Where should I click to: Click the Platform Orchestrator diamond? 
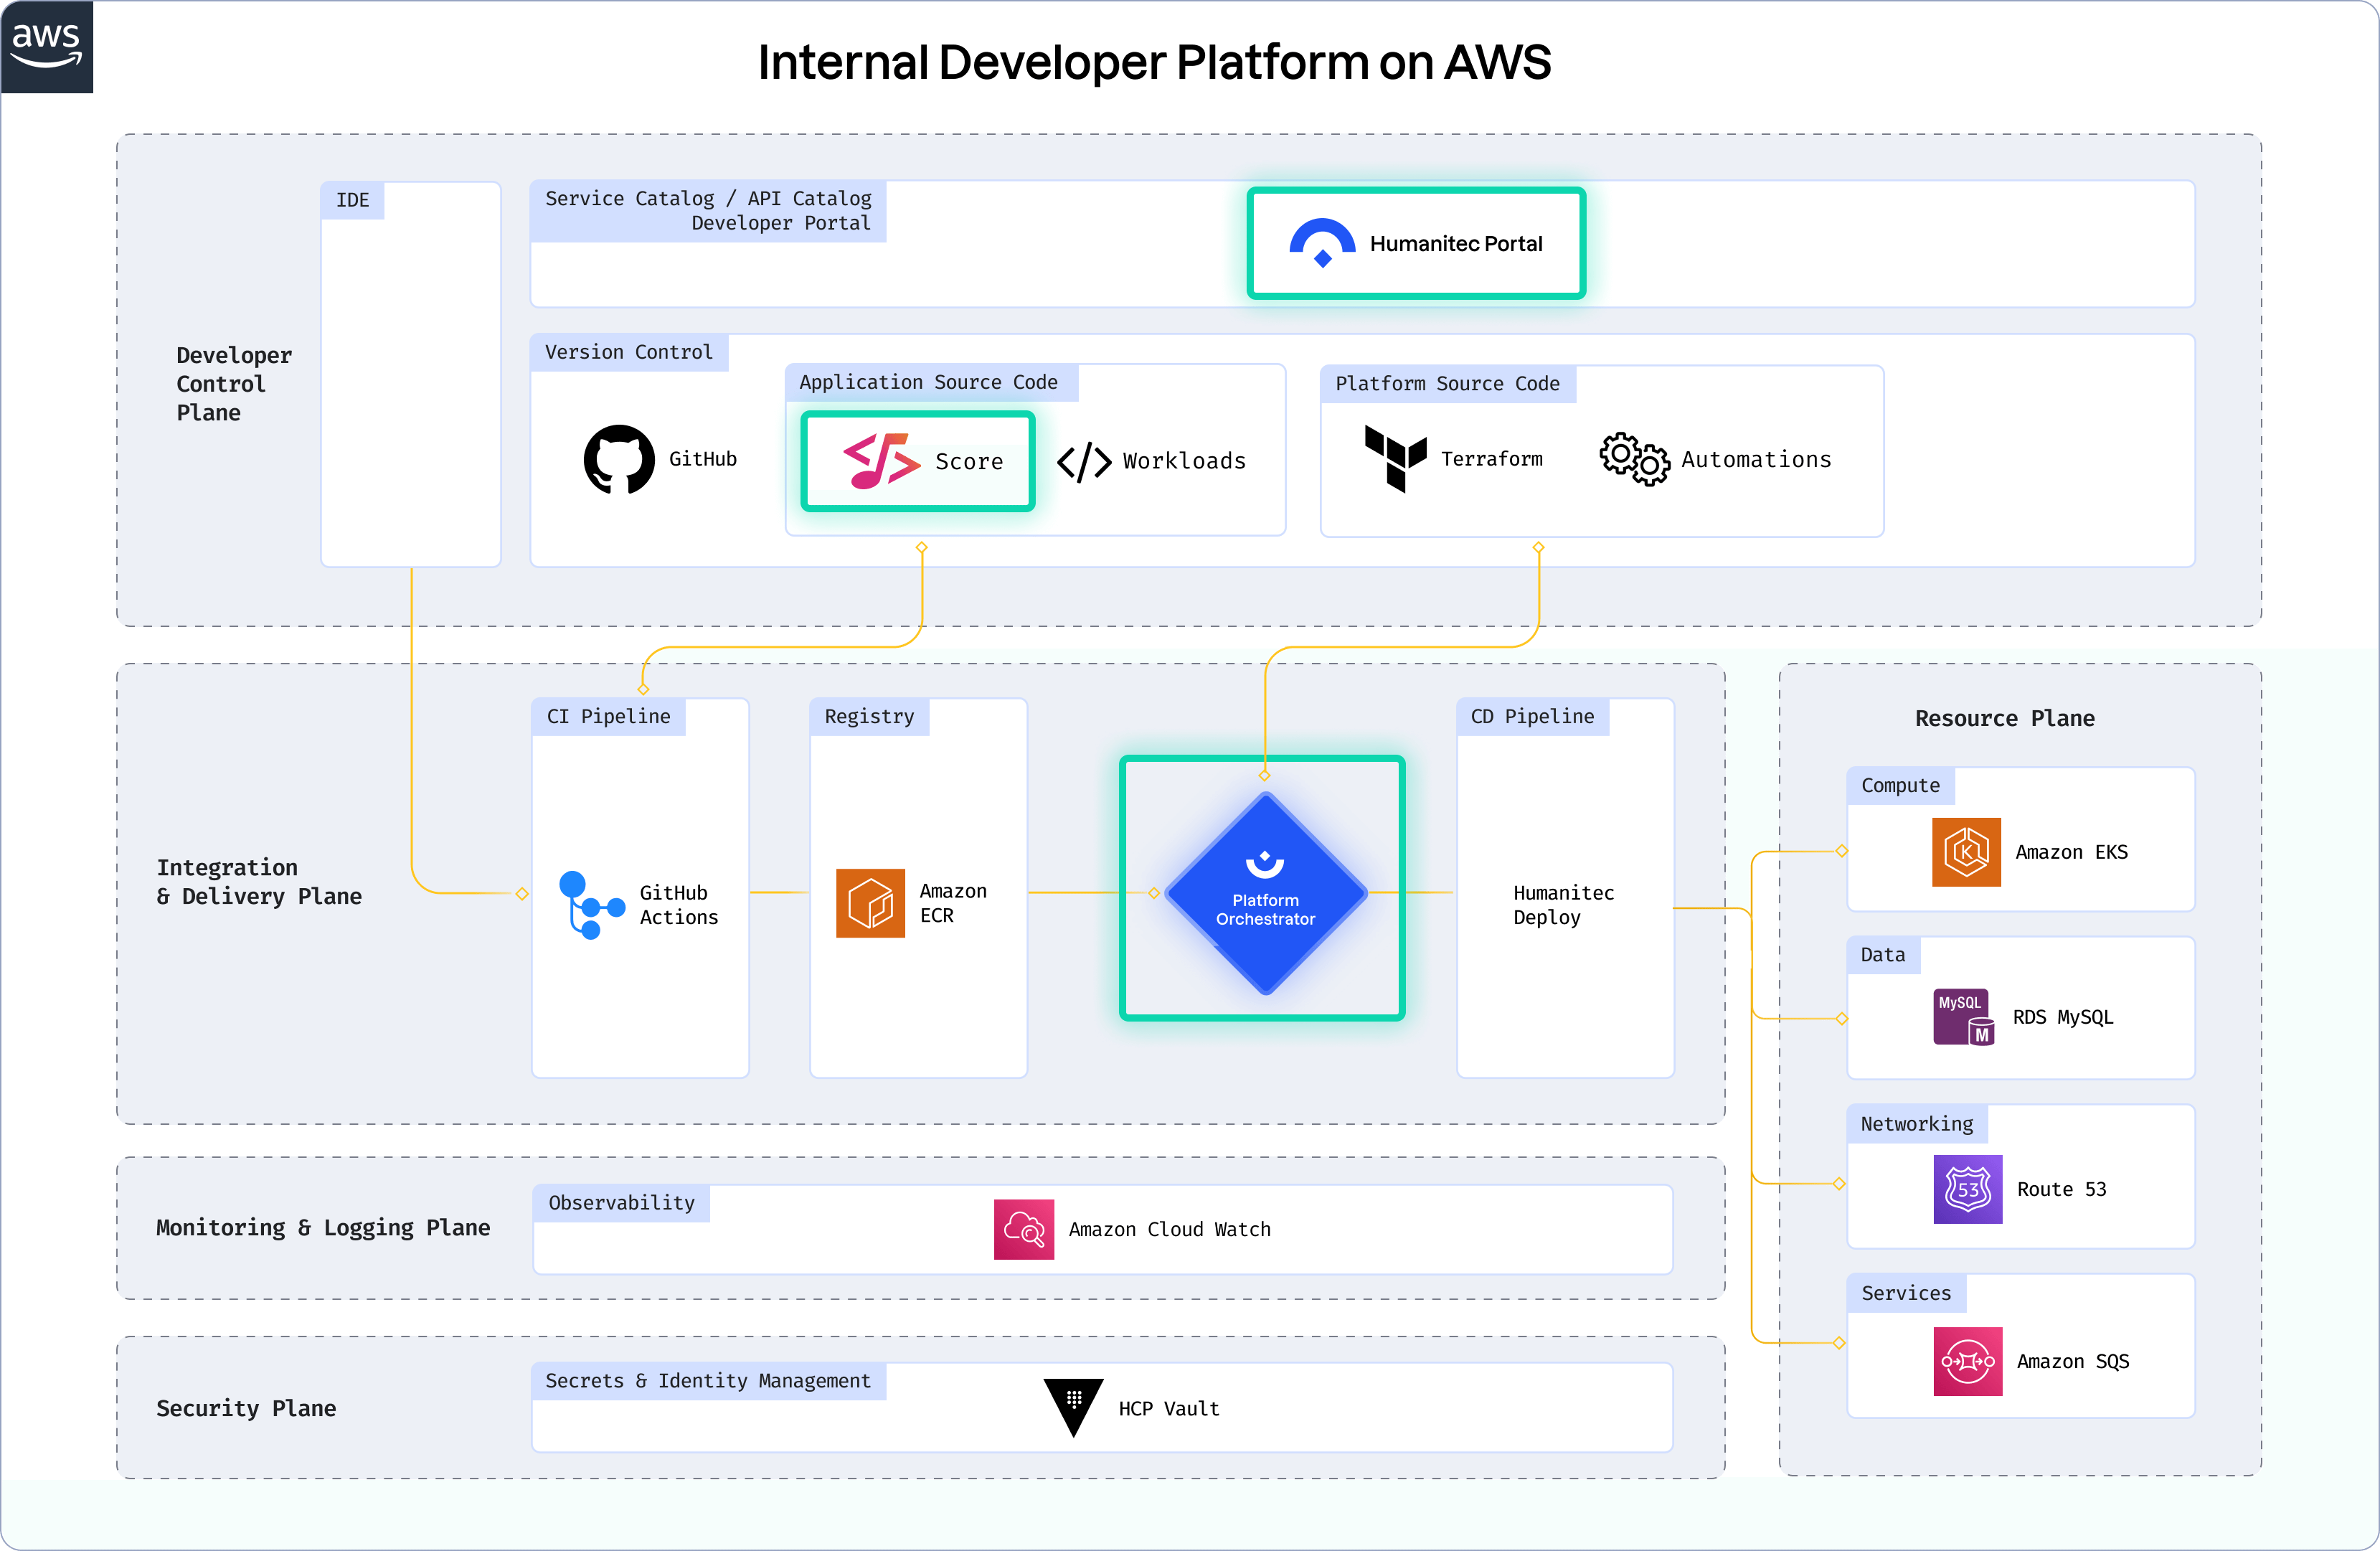[1265, 892]
